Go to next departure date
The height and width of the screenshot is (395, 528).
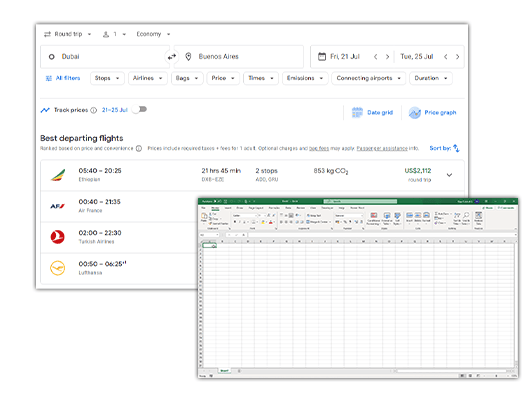click(387, 57)
